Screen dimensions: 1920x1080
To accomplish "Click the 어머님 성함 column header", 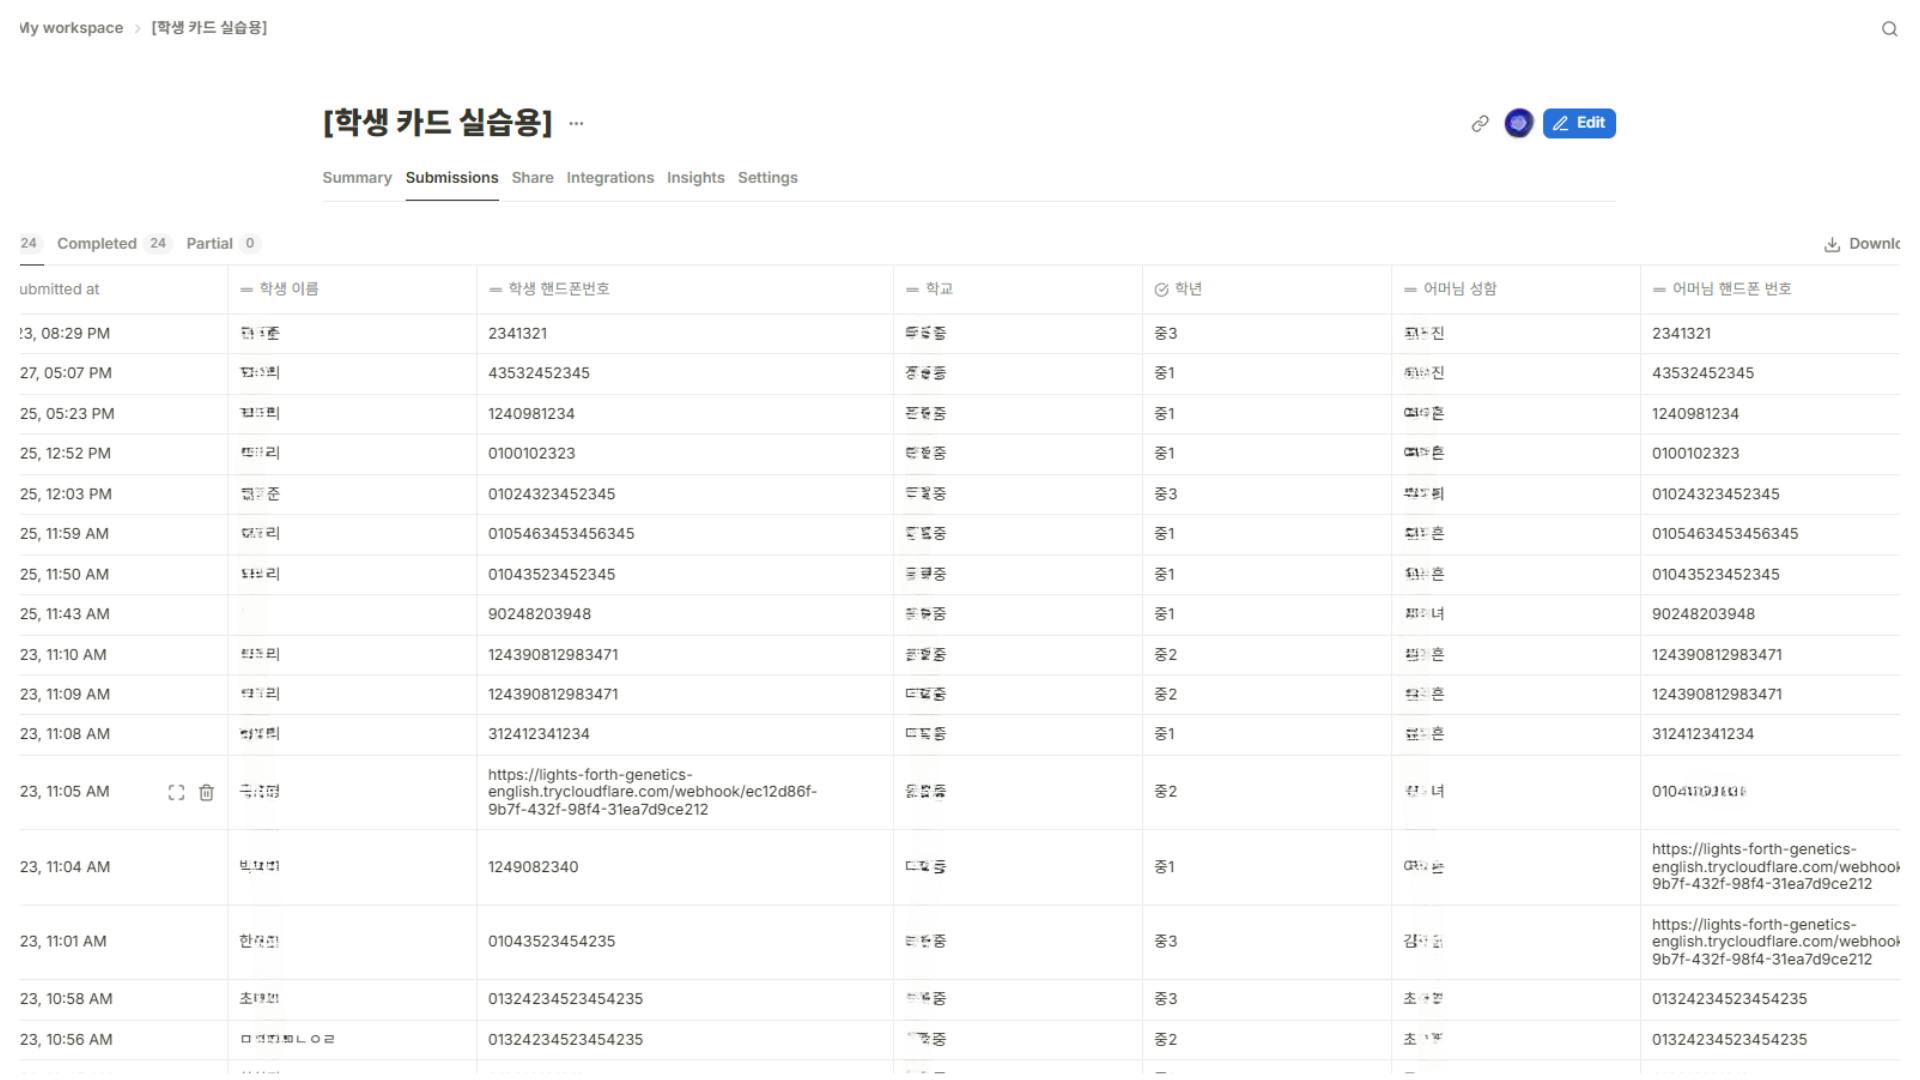I will click(1516, 289).
